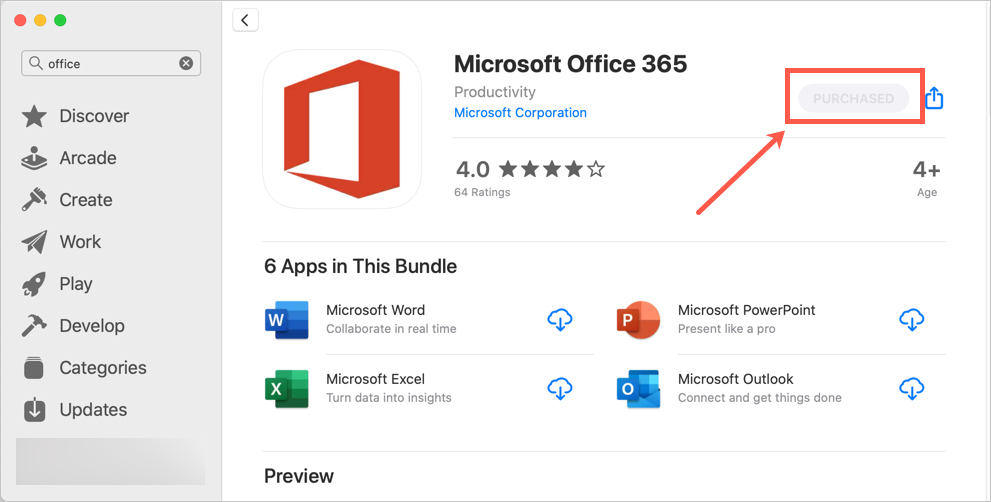991x502 pixels.
Task: Click the Work paper plane icon
Action: pyautogui.click(x=34, y=242)
